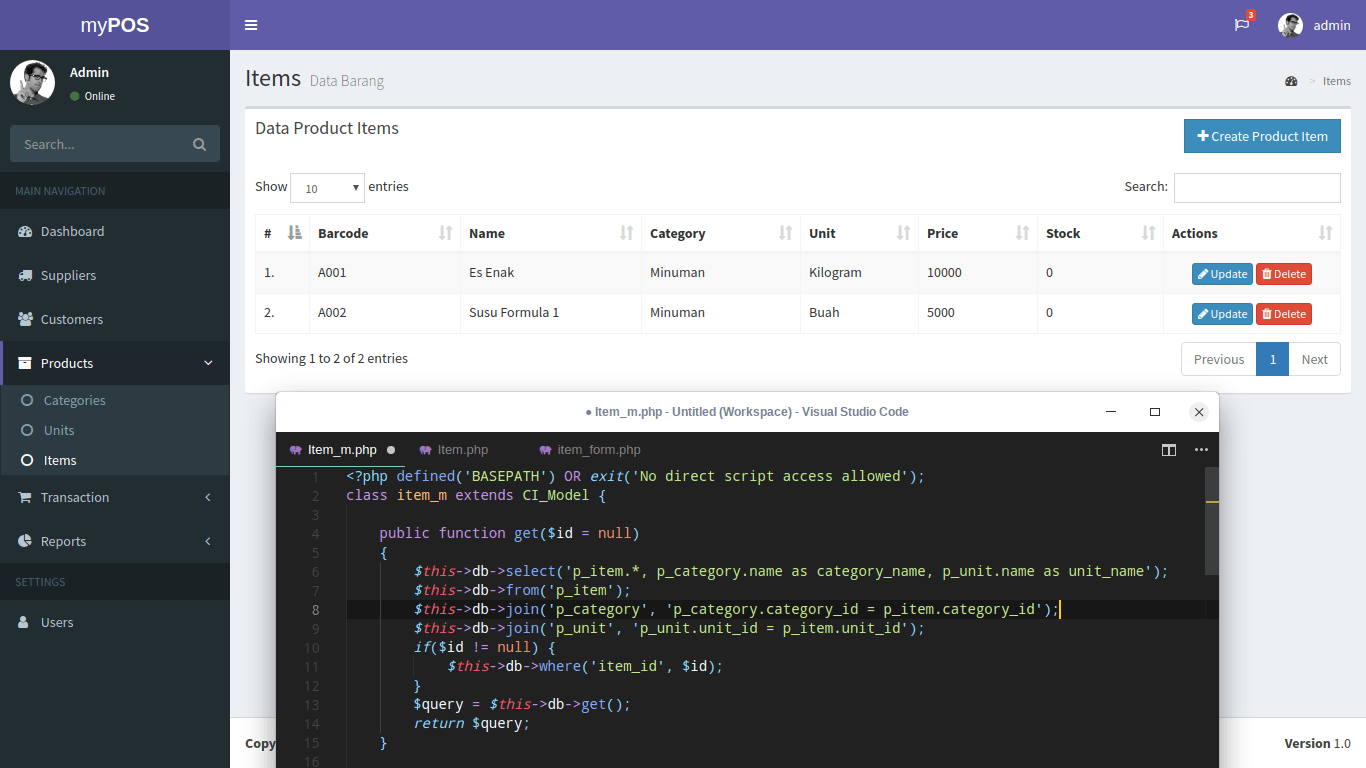Open the Dashboard from the sidebar

coord(70,231)
